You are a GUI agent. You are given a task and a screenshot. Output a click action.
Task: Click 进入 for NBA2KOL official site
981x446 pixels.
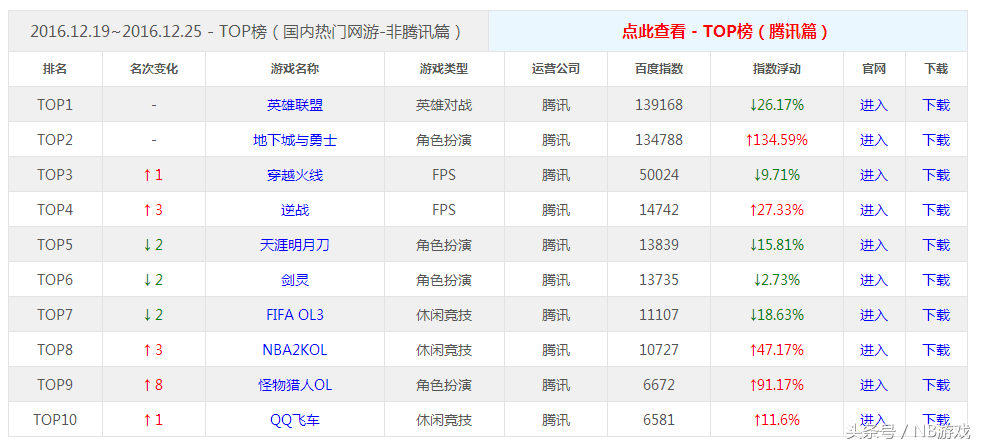pos(874,350)
